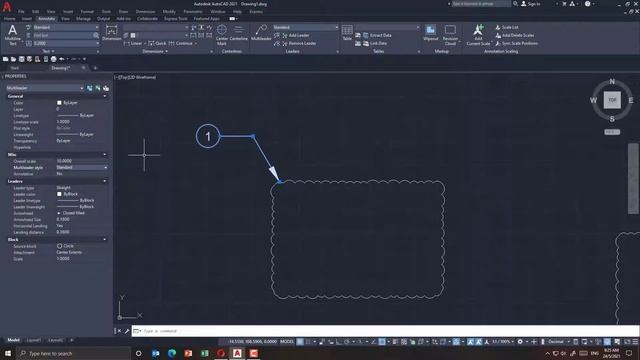Screen dimensions: 640x360
Task: Open the Output ribbon tab
Action: pyautogui.click(x=103, y=19)
